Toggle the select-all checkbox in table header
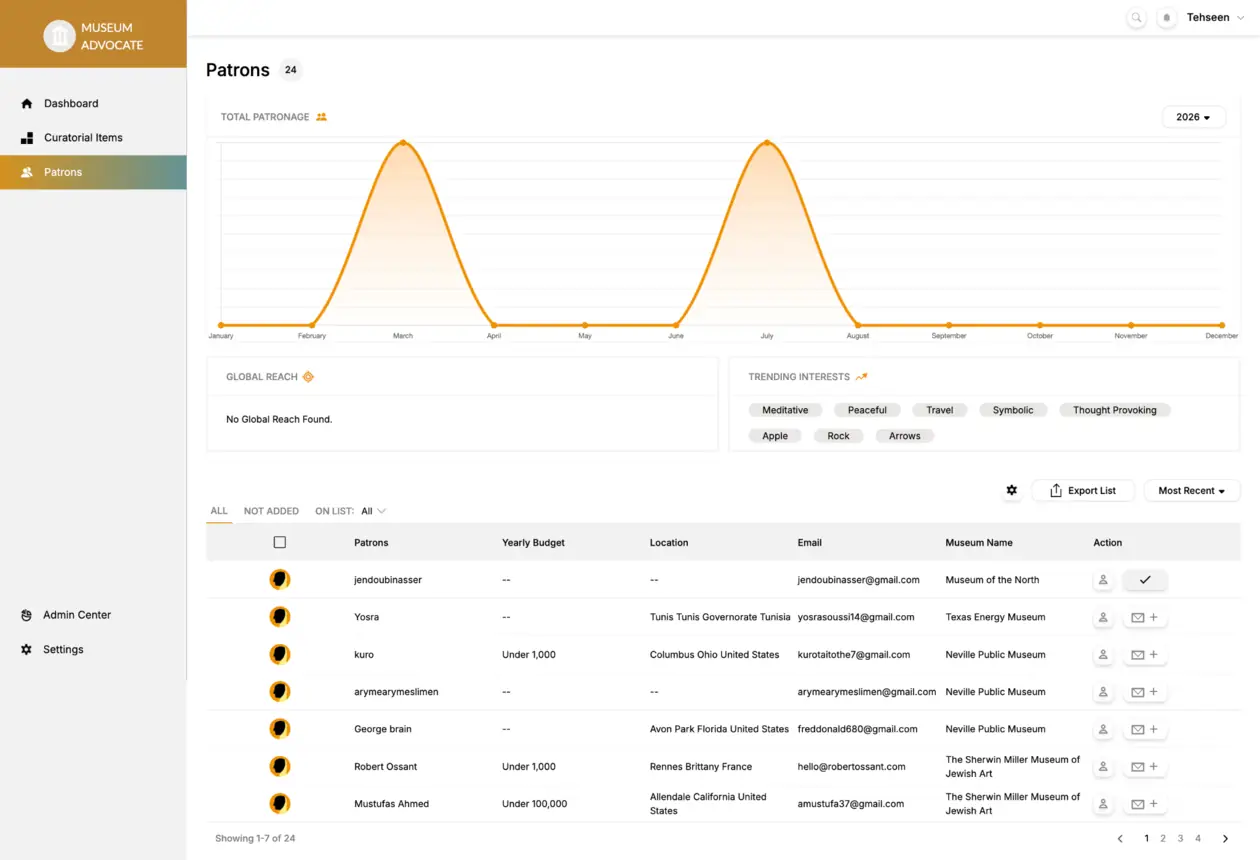1260x860 pixels. (x=280, y=542)
